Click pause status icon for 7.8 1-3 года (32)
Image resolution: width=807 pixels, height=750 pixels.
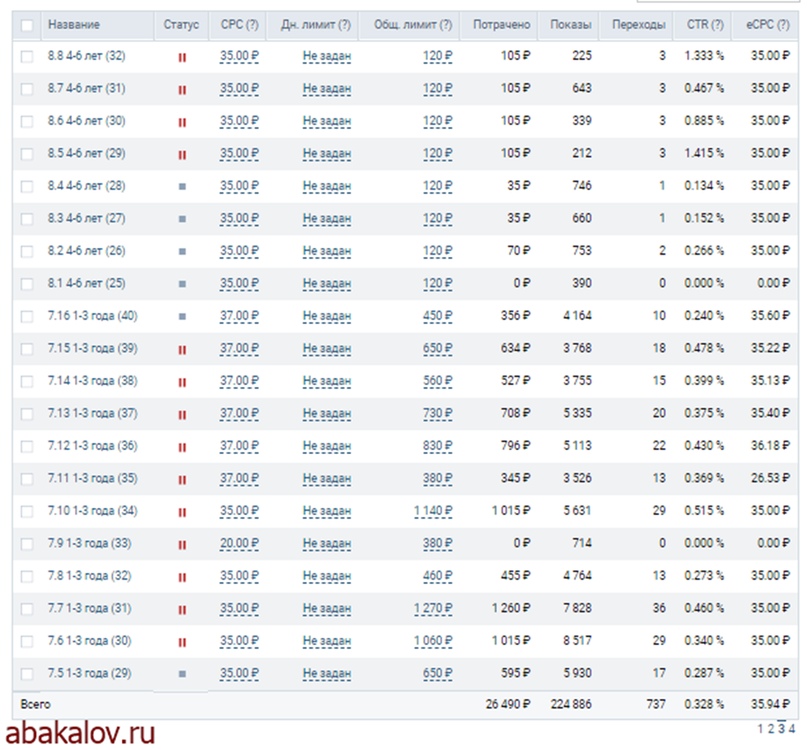(x=182, y=578)
